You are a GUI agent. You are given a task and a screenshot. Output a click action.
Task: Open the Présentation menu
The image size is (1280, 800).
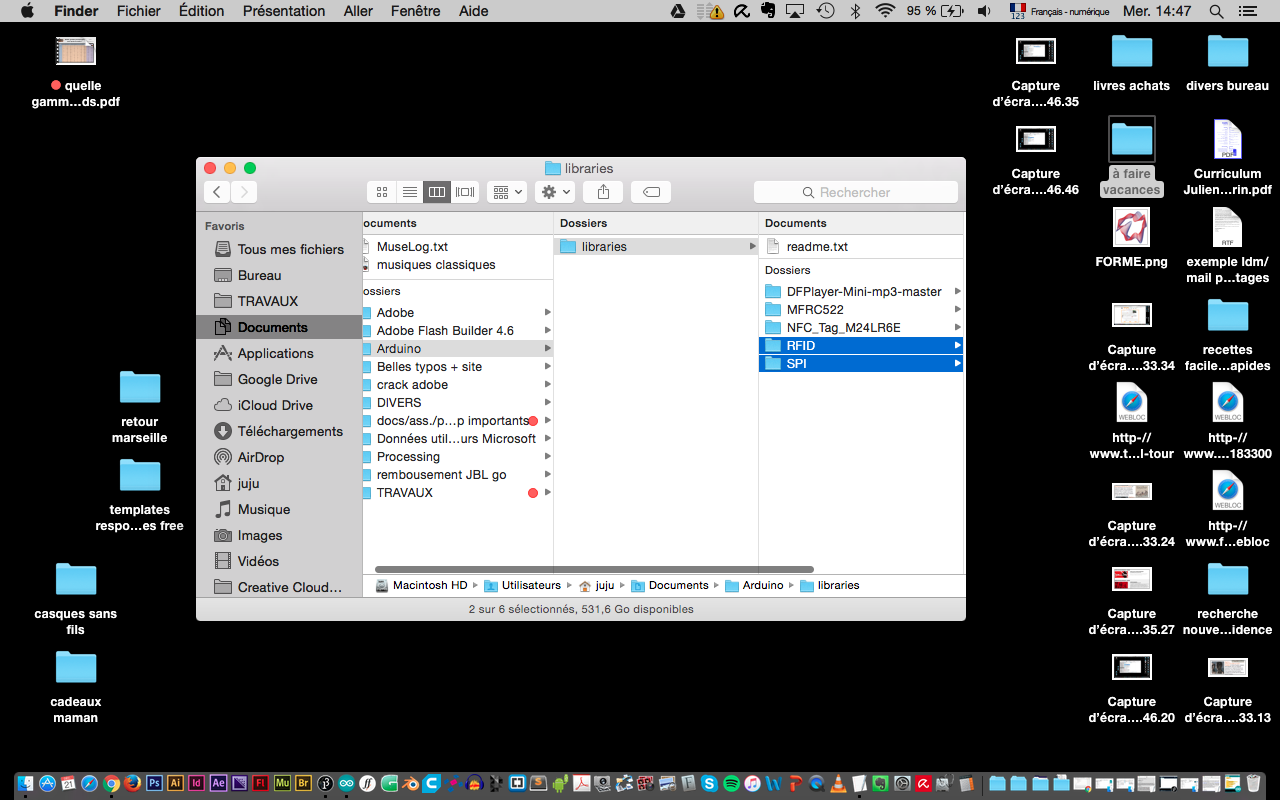tap(284, 11)
